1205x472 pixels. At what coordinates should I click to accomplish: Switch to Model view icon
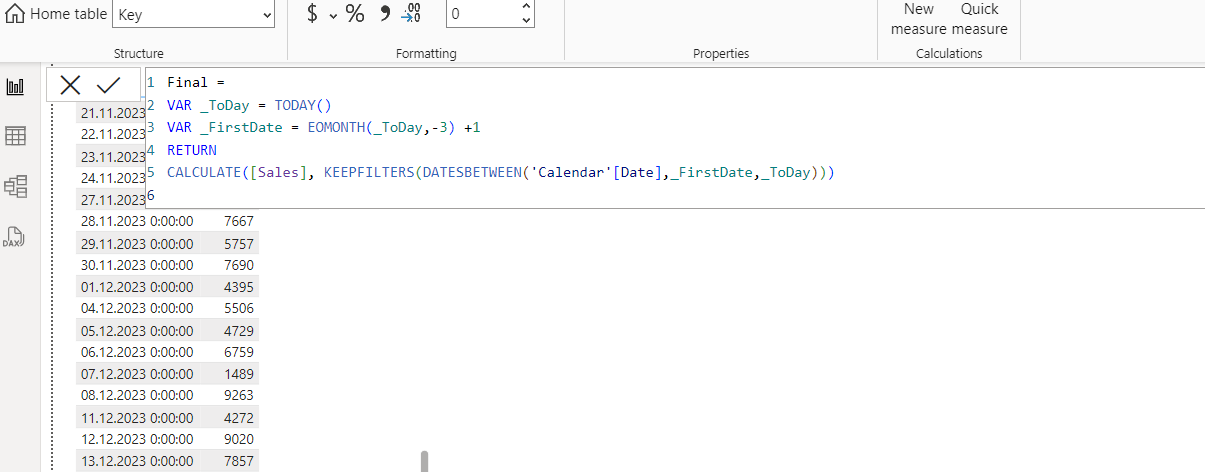[15, 186]
